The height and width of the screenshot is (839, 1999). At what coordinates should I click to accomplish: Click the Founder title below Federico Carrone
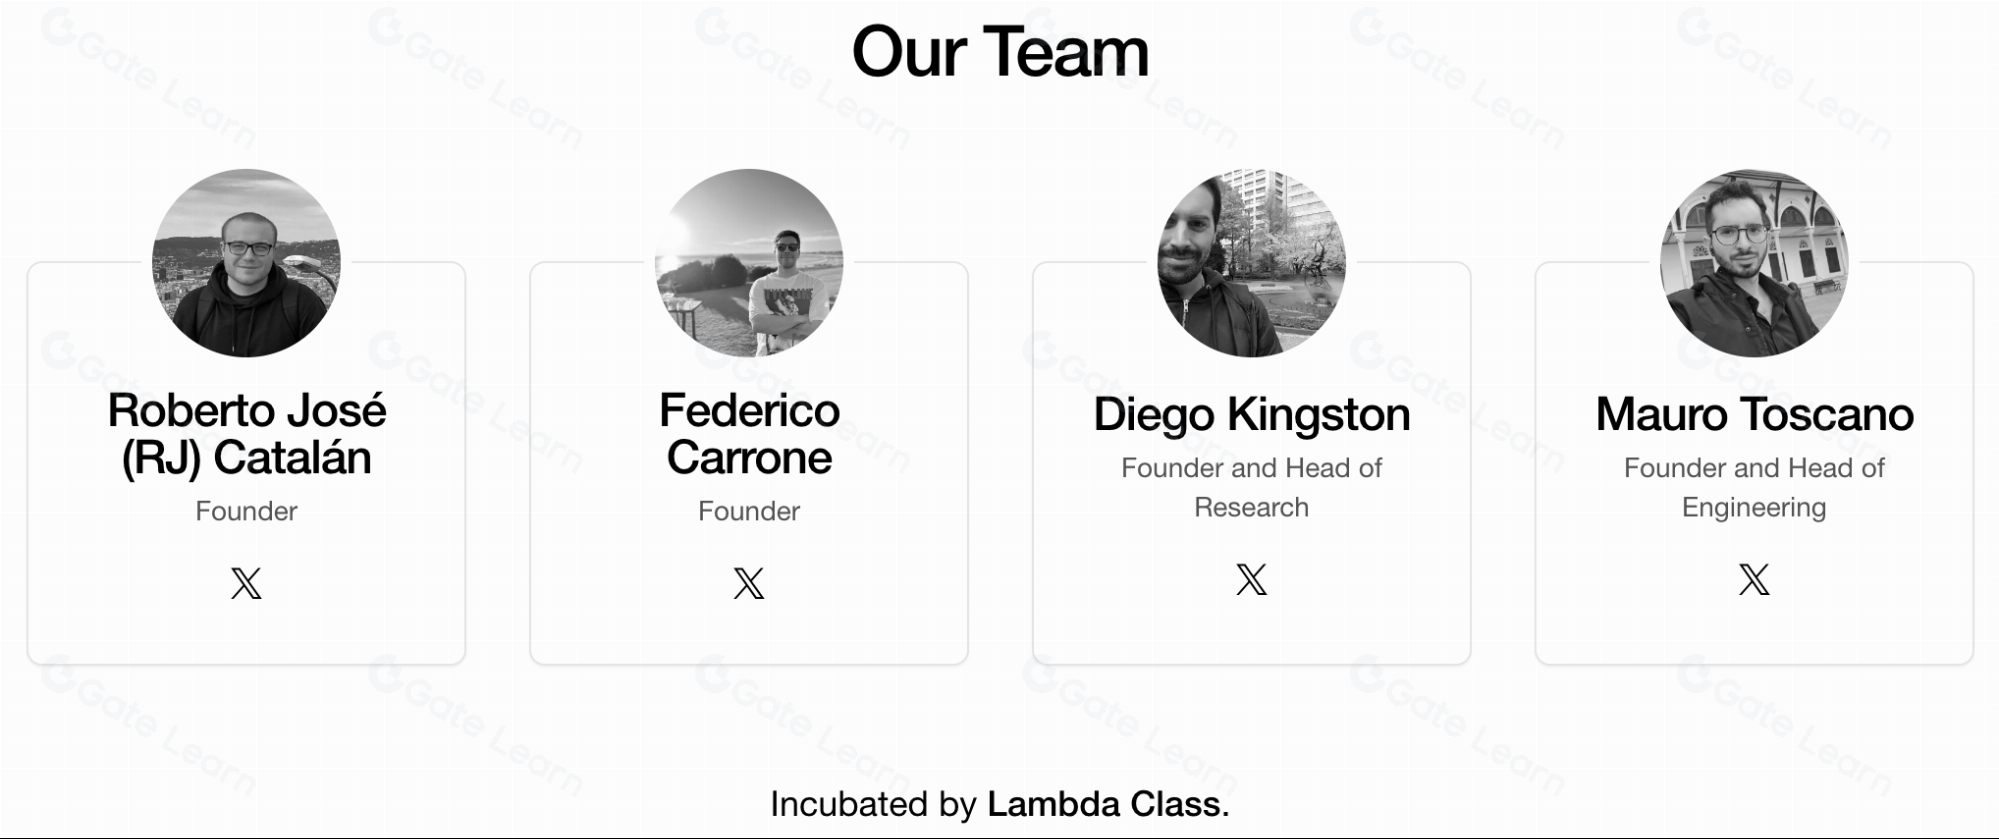click(749, 511)
